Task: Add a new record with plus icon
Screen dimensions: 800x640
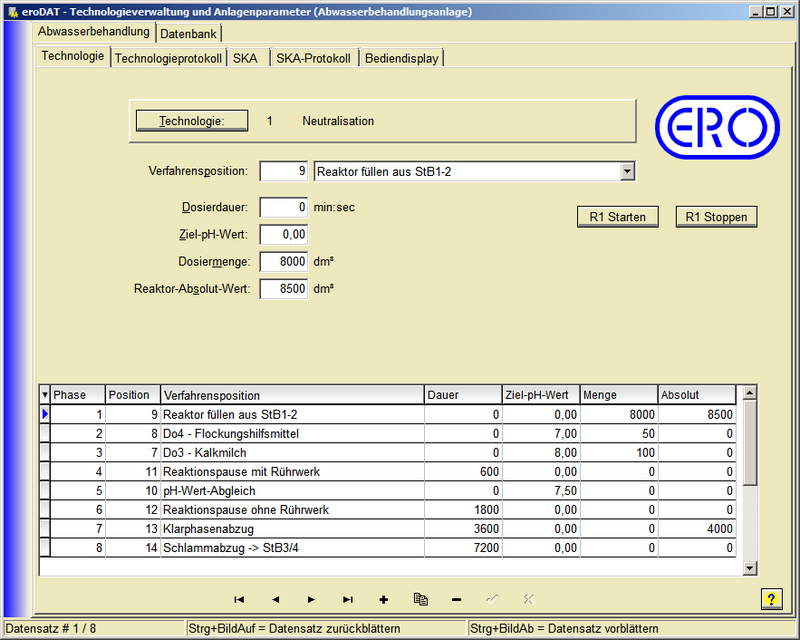Action: pos(383,599)
